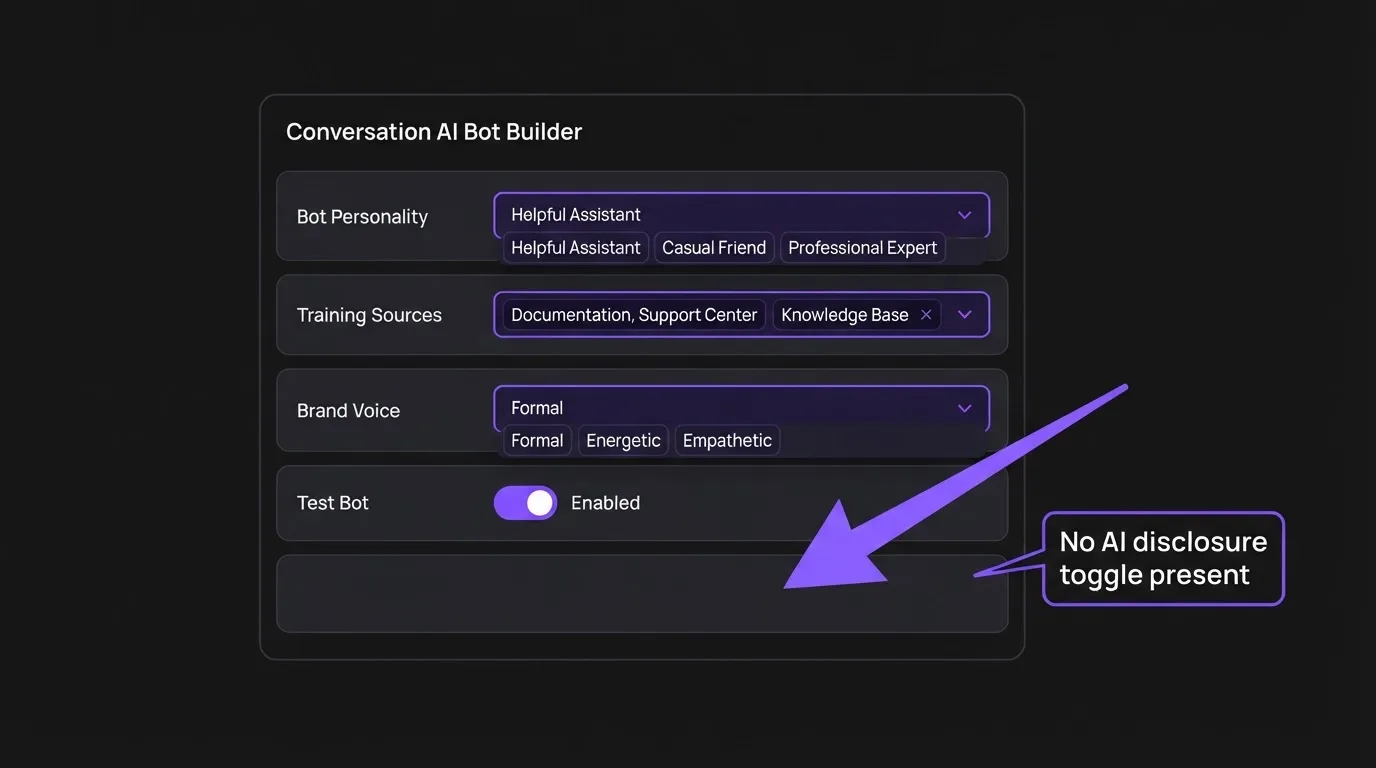Open the Brand Voice dropdown

pyautogui.click(x=741, y=408)
